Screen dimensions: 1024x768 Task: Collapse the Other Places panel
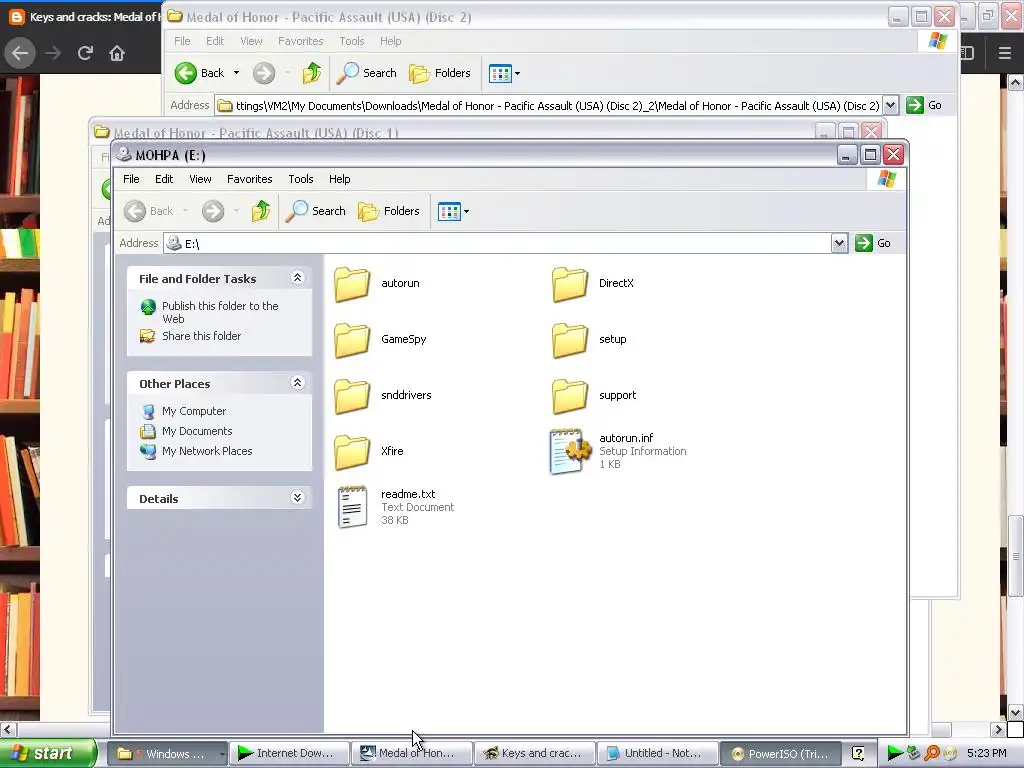pos(297,383)
